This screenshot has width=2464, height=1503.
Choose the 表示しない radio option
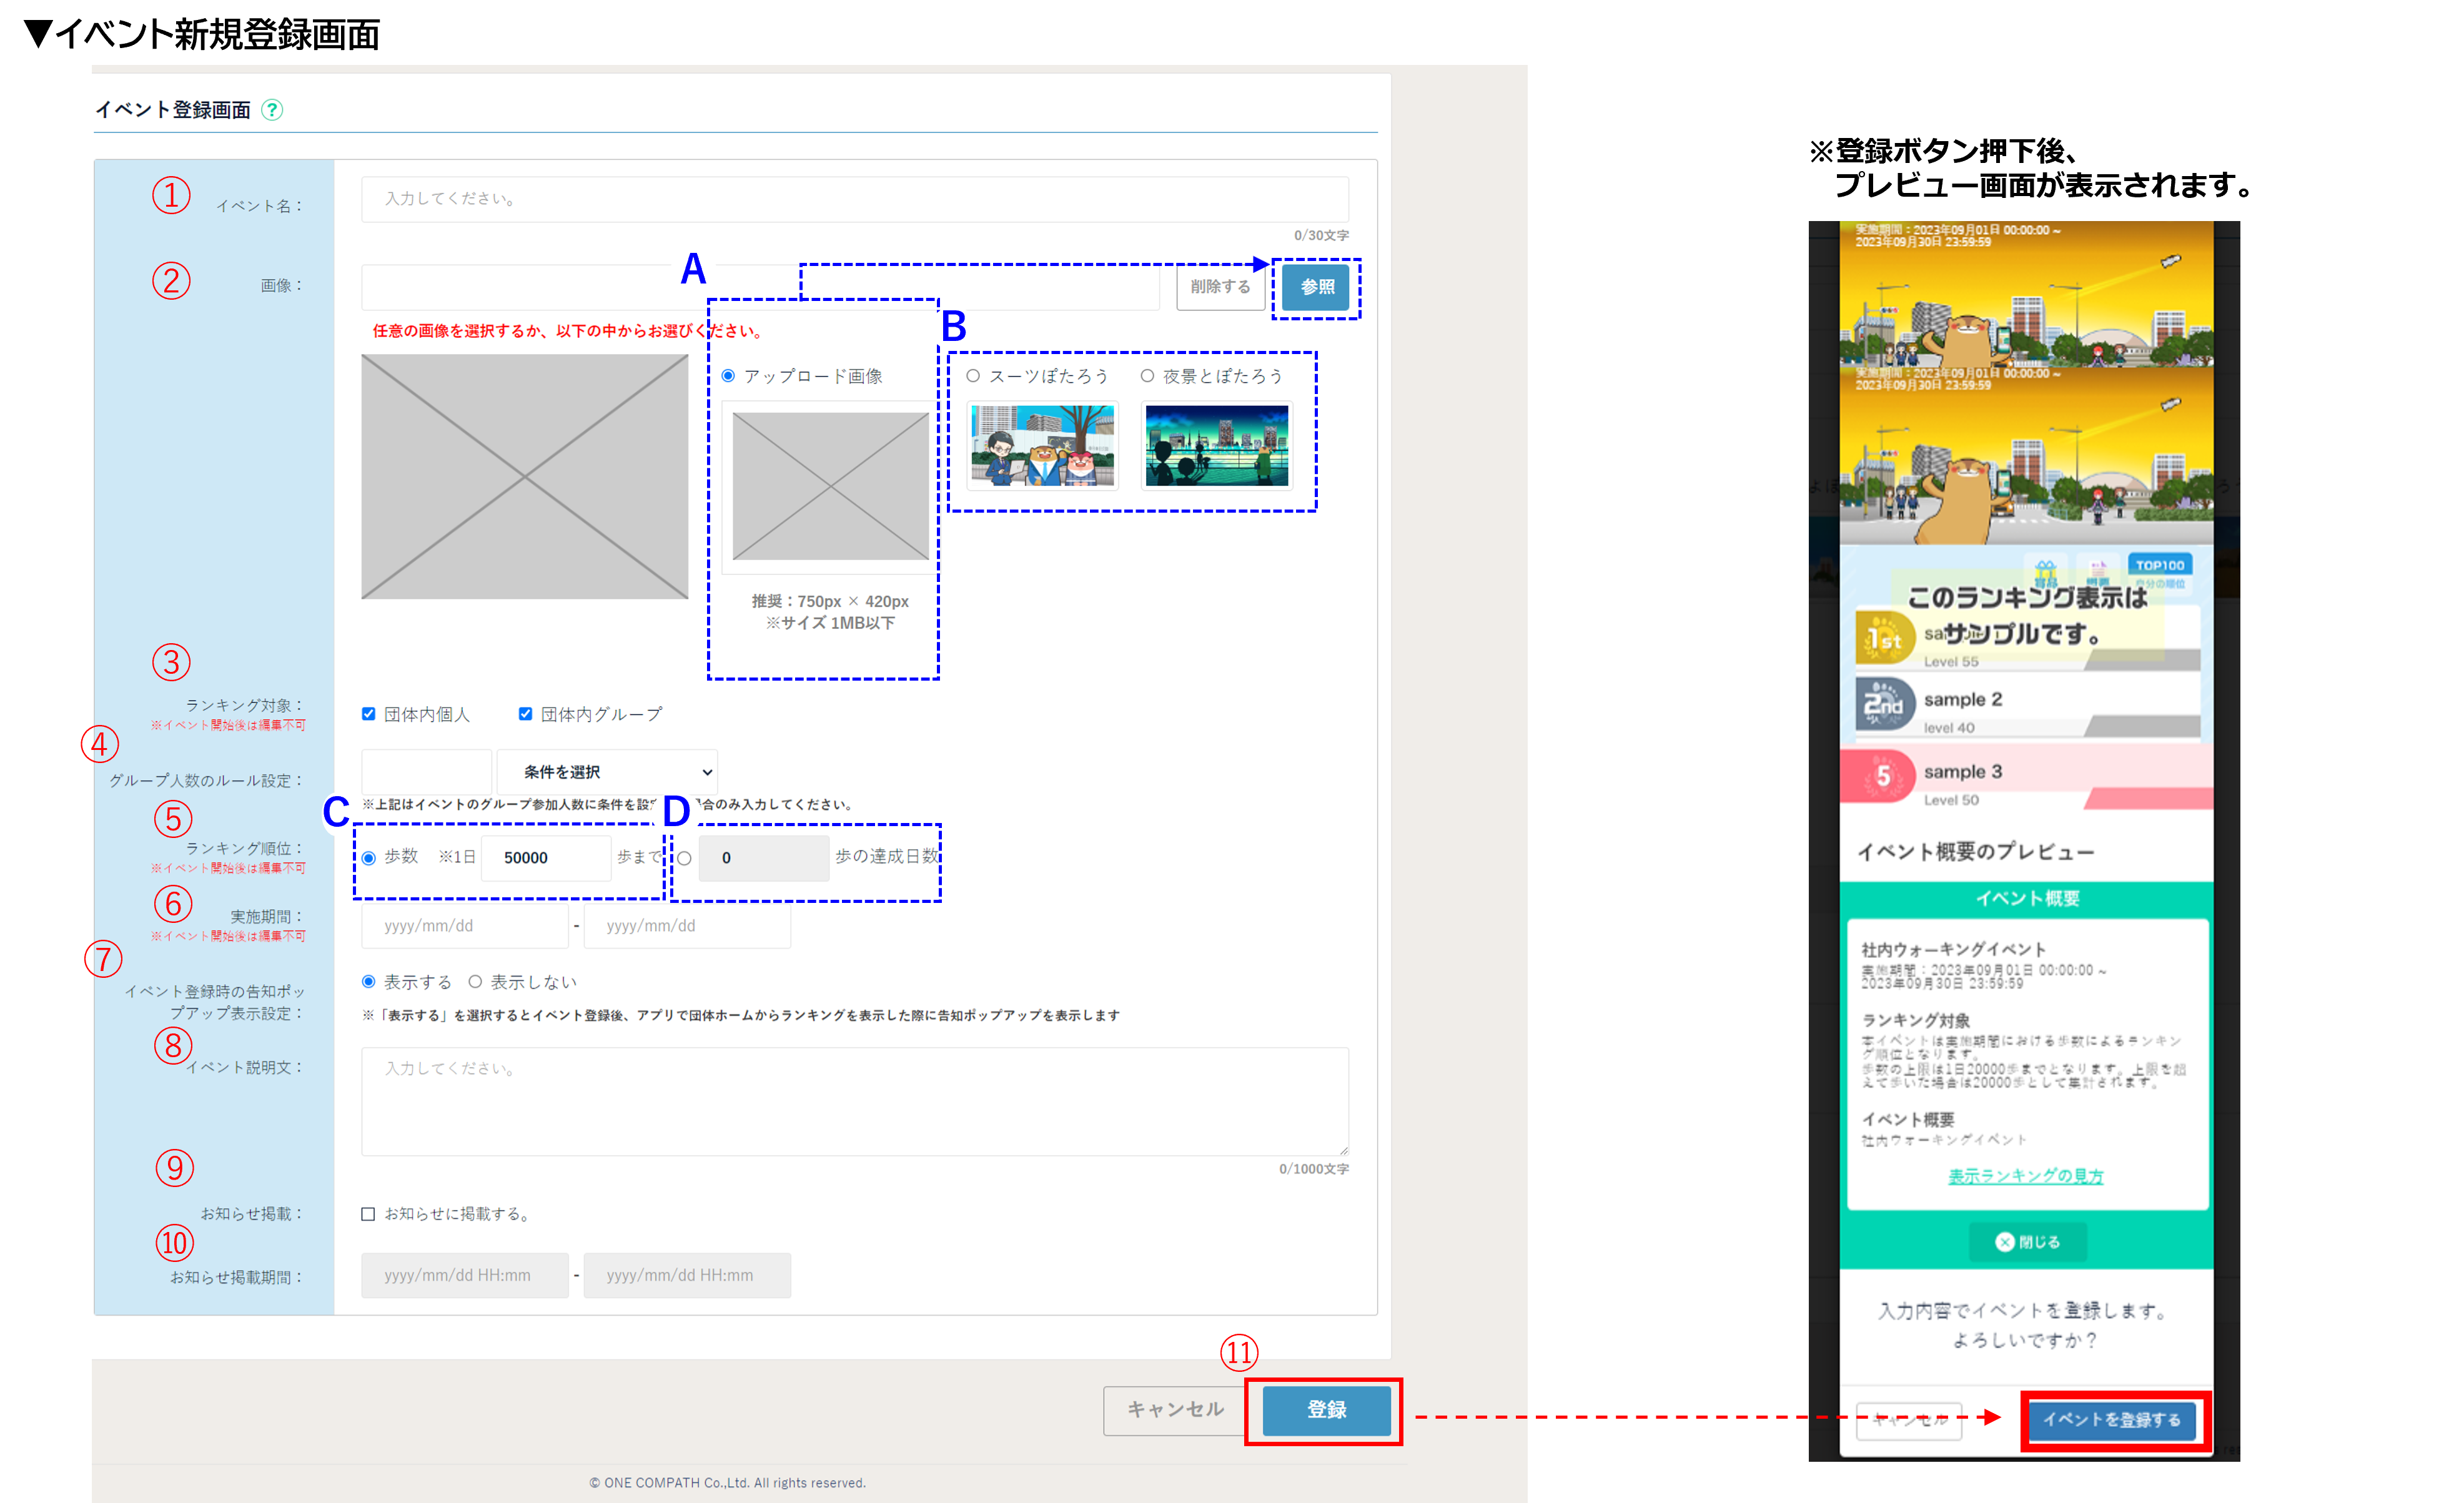tap(476, 982)
